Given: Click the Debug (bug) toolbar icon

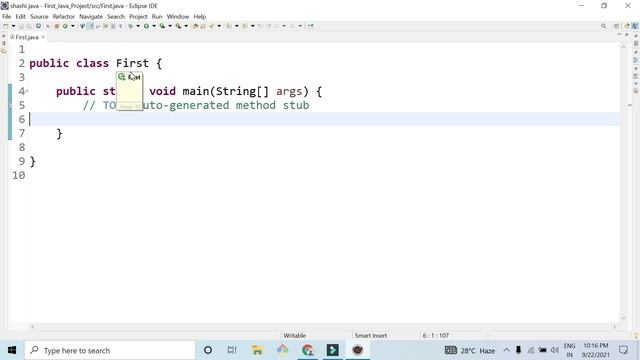Looking at the screenshot, I should click(131, 26).
